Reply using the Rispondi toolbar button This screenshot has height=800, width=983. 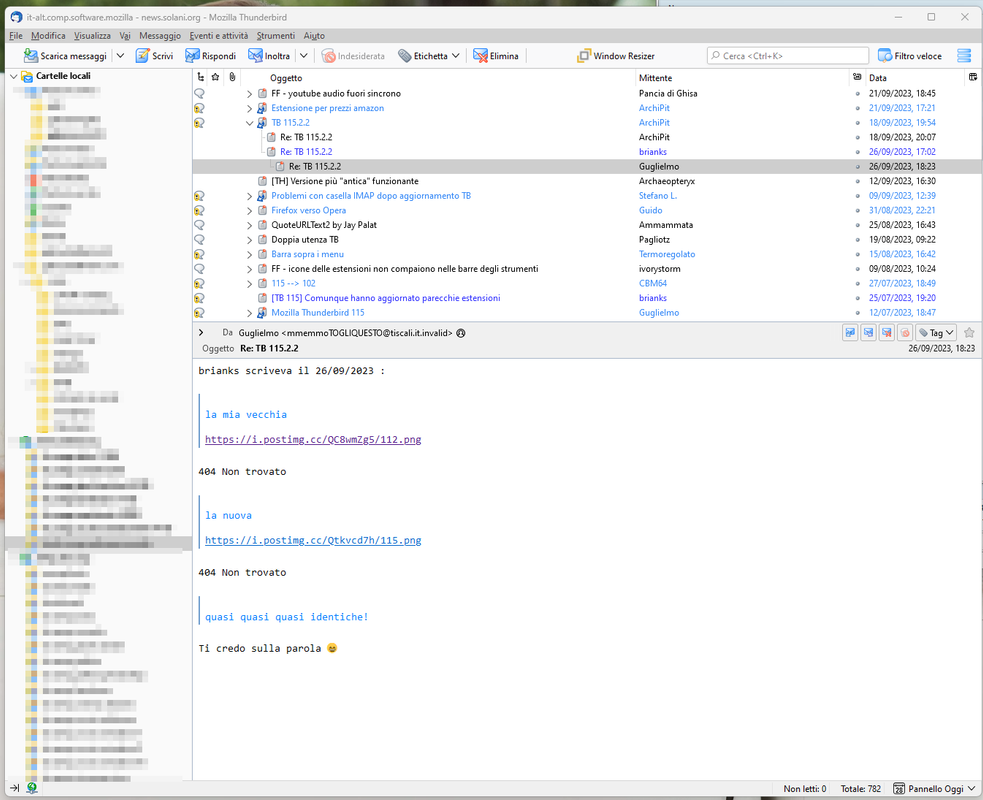click(x=210, y=56)
